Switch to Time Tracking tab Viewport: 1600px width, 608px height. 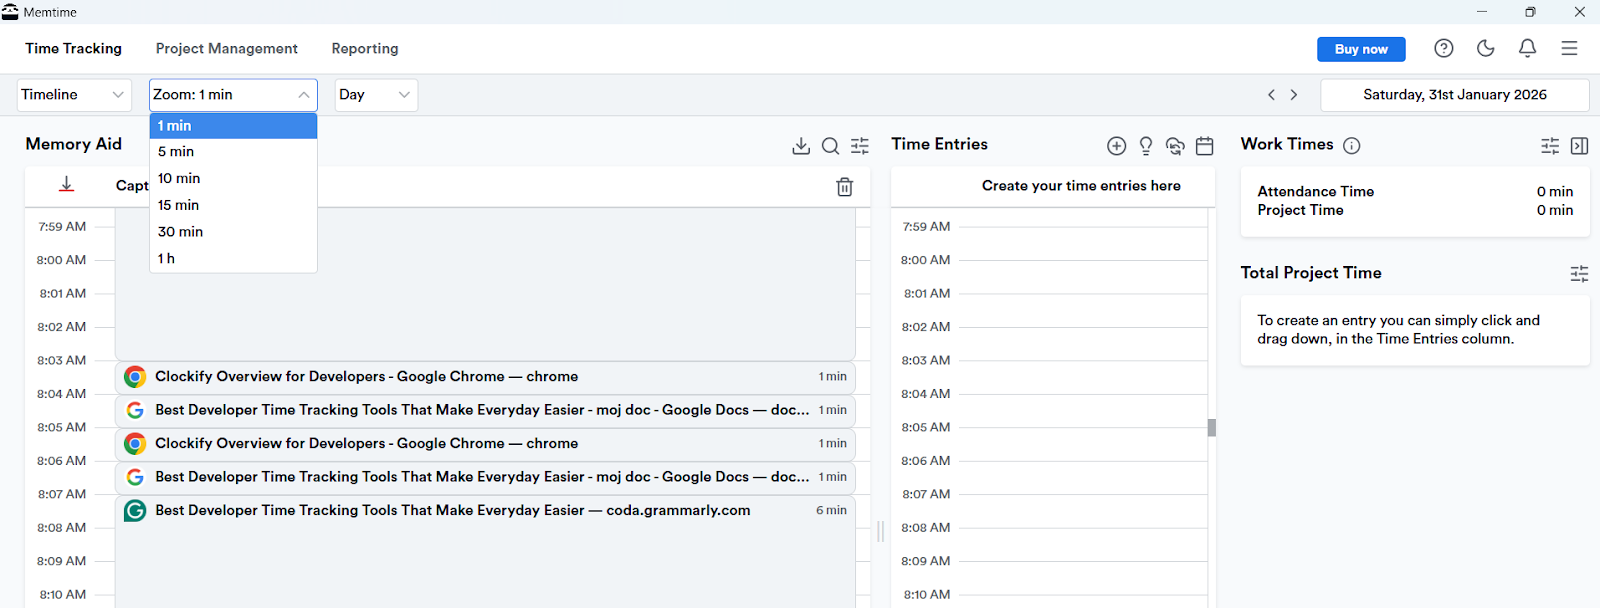[73, 49]
